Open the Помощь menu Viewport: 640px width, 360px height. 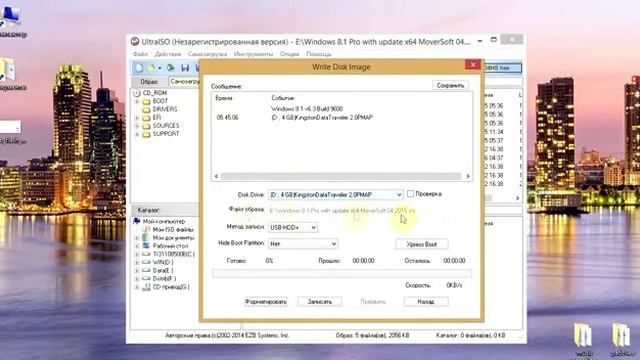319,54
